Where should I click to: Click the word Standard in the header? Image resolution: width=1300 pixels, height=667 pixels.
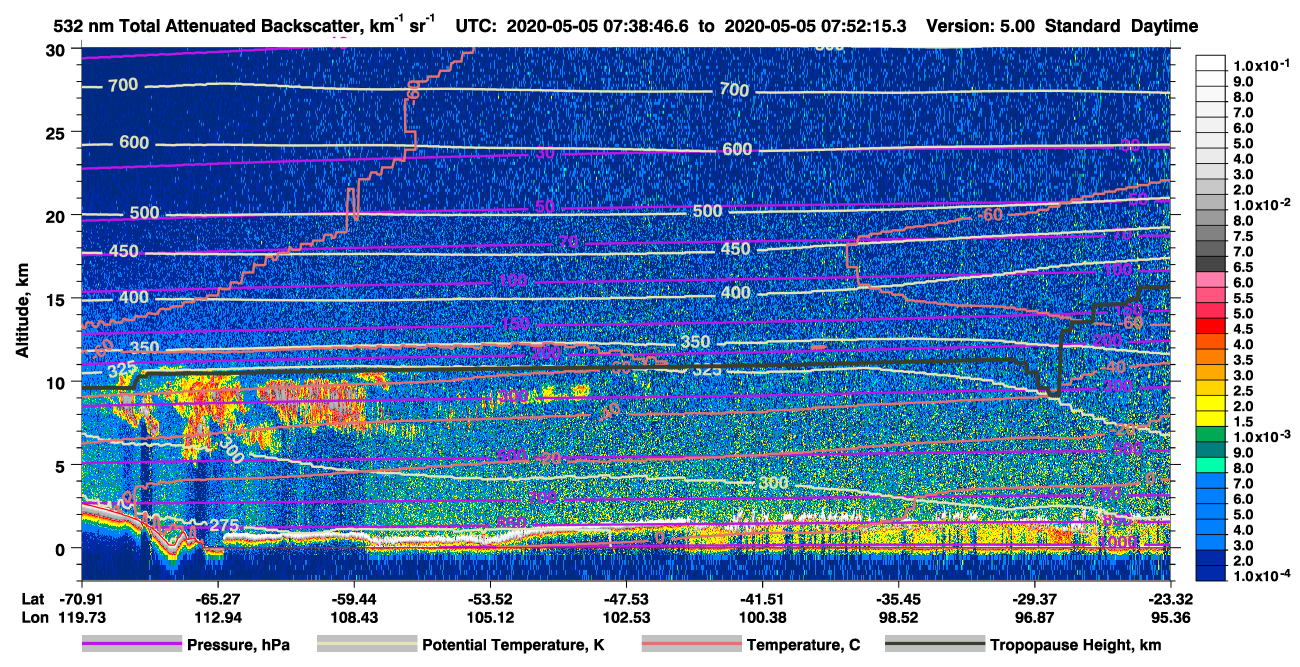pyautogui.click(x=1084, y=25)
